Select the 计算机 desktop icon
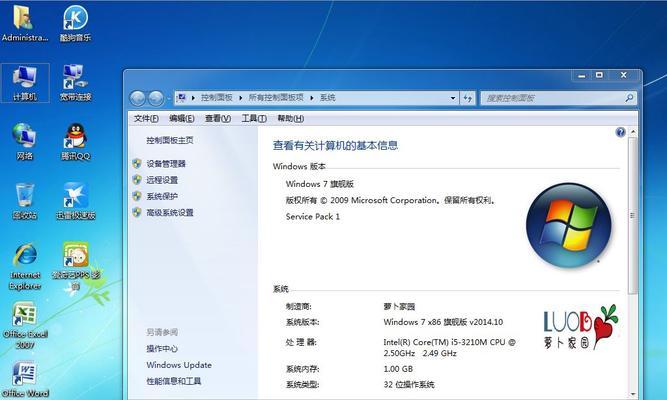The image size is (667, 400). tap(25, 83)
